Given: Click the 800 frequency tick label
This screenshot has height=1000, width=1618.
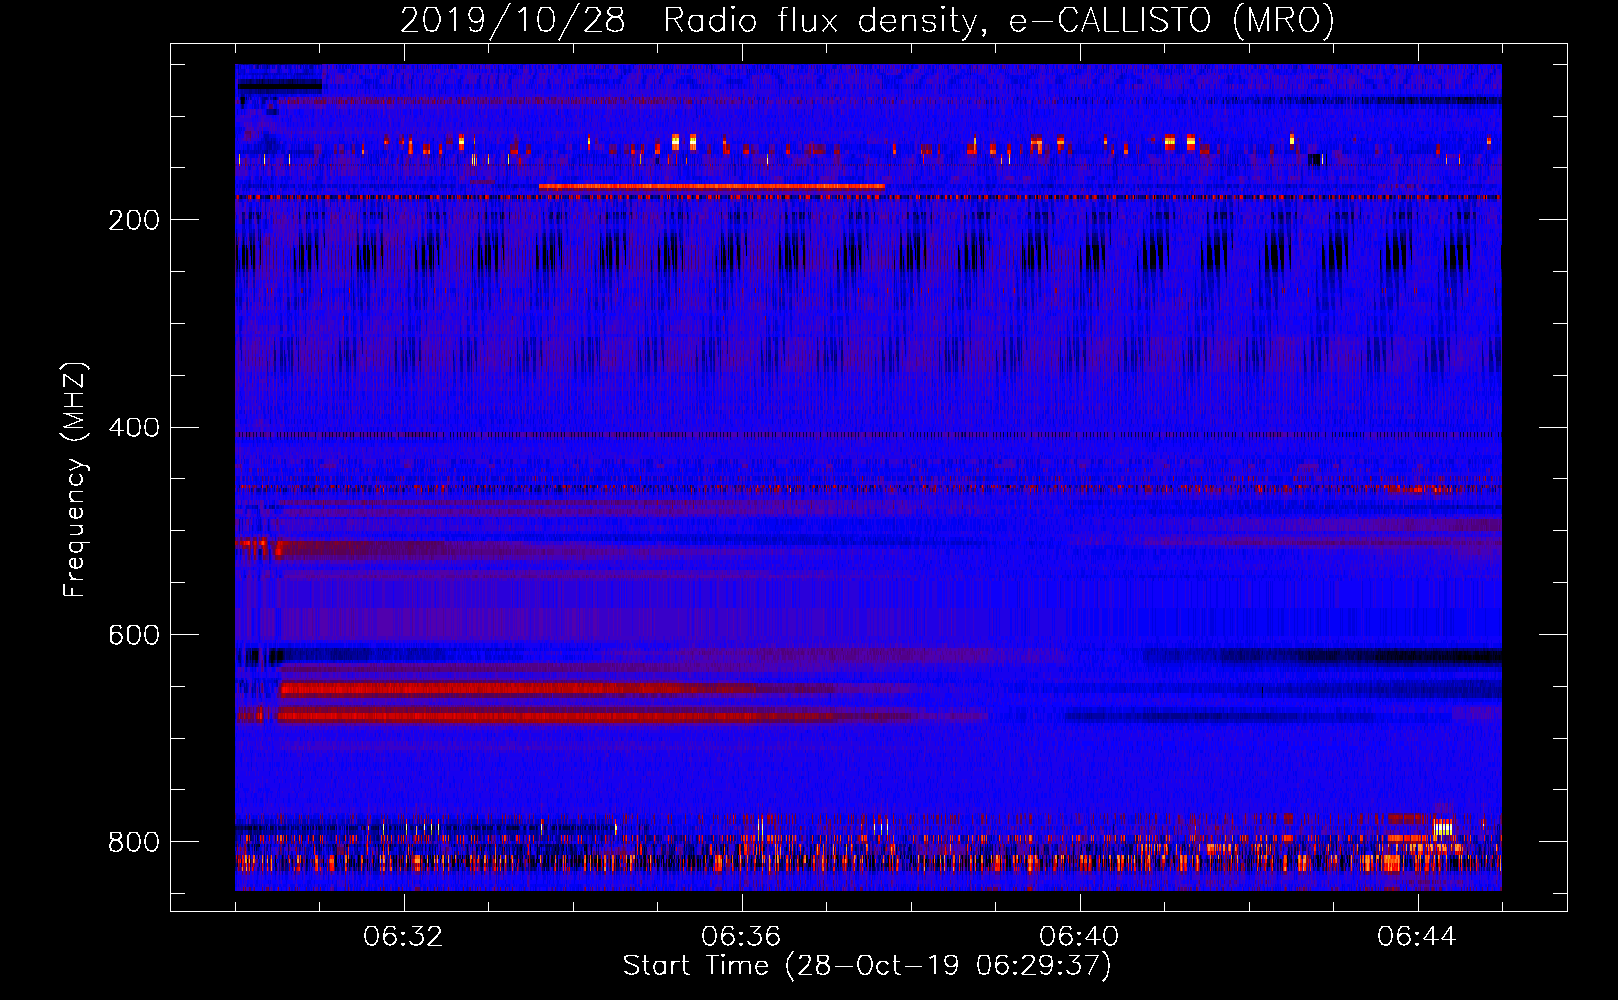Looking at the screenshot, I should [x=134, y=842].
